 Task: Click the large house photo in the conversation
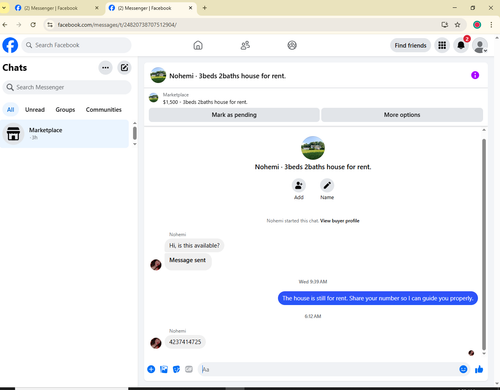313,148
